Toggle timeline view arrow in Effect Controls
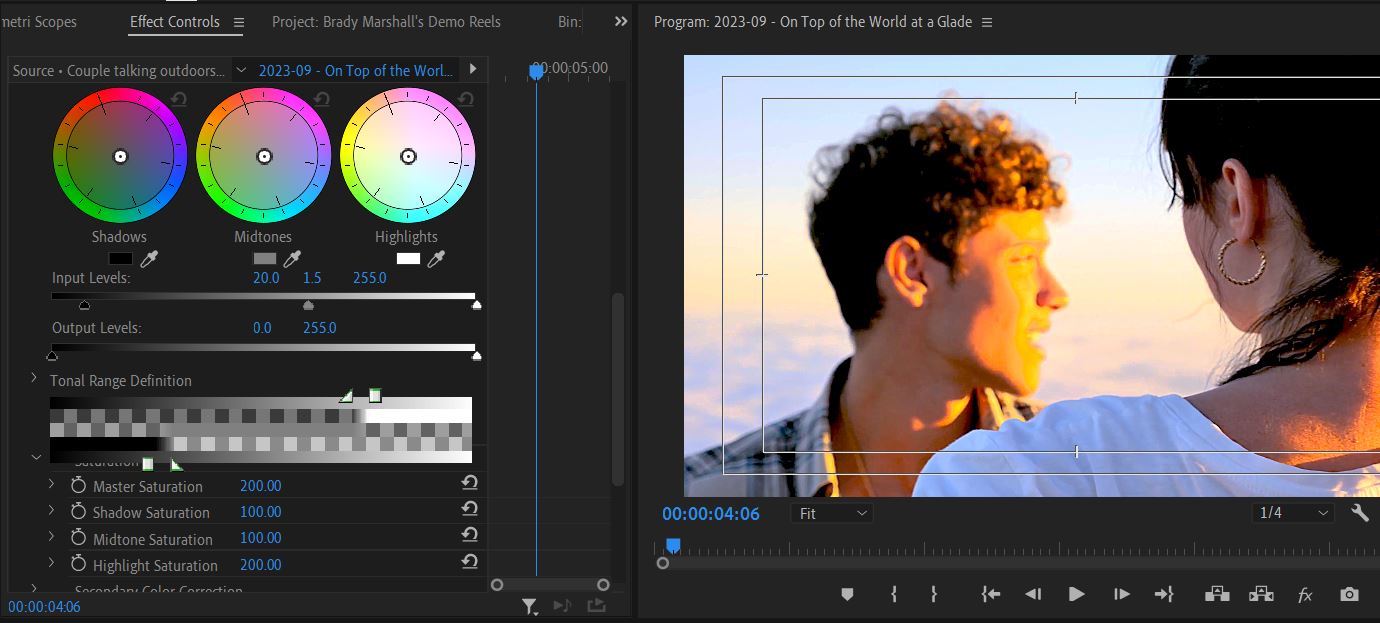This screenshot has height=623, width=1380. [473, 69]
